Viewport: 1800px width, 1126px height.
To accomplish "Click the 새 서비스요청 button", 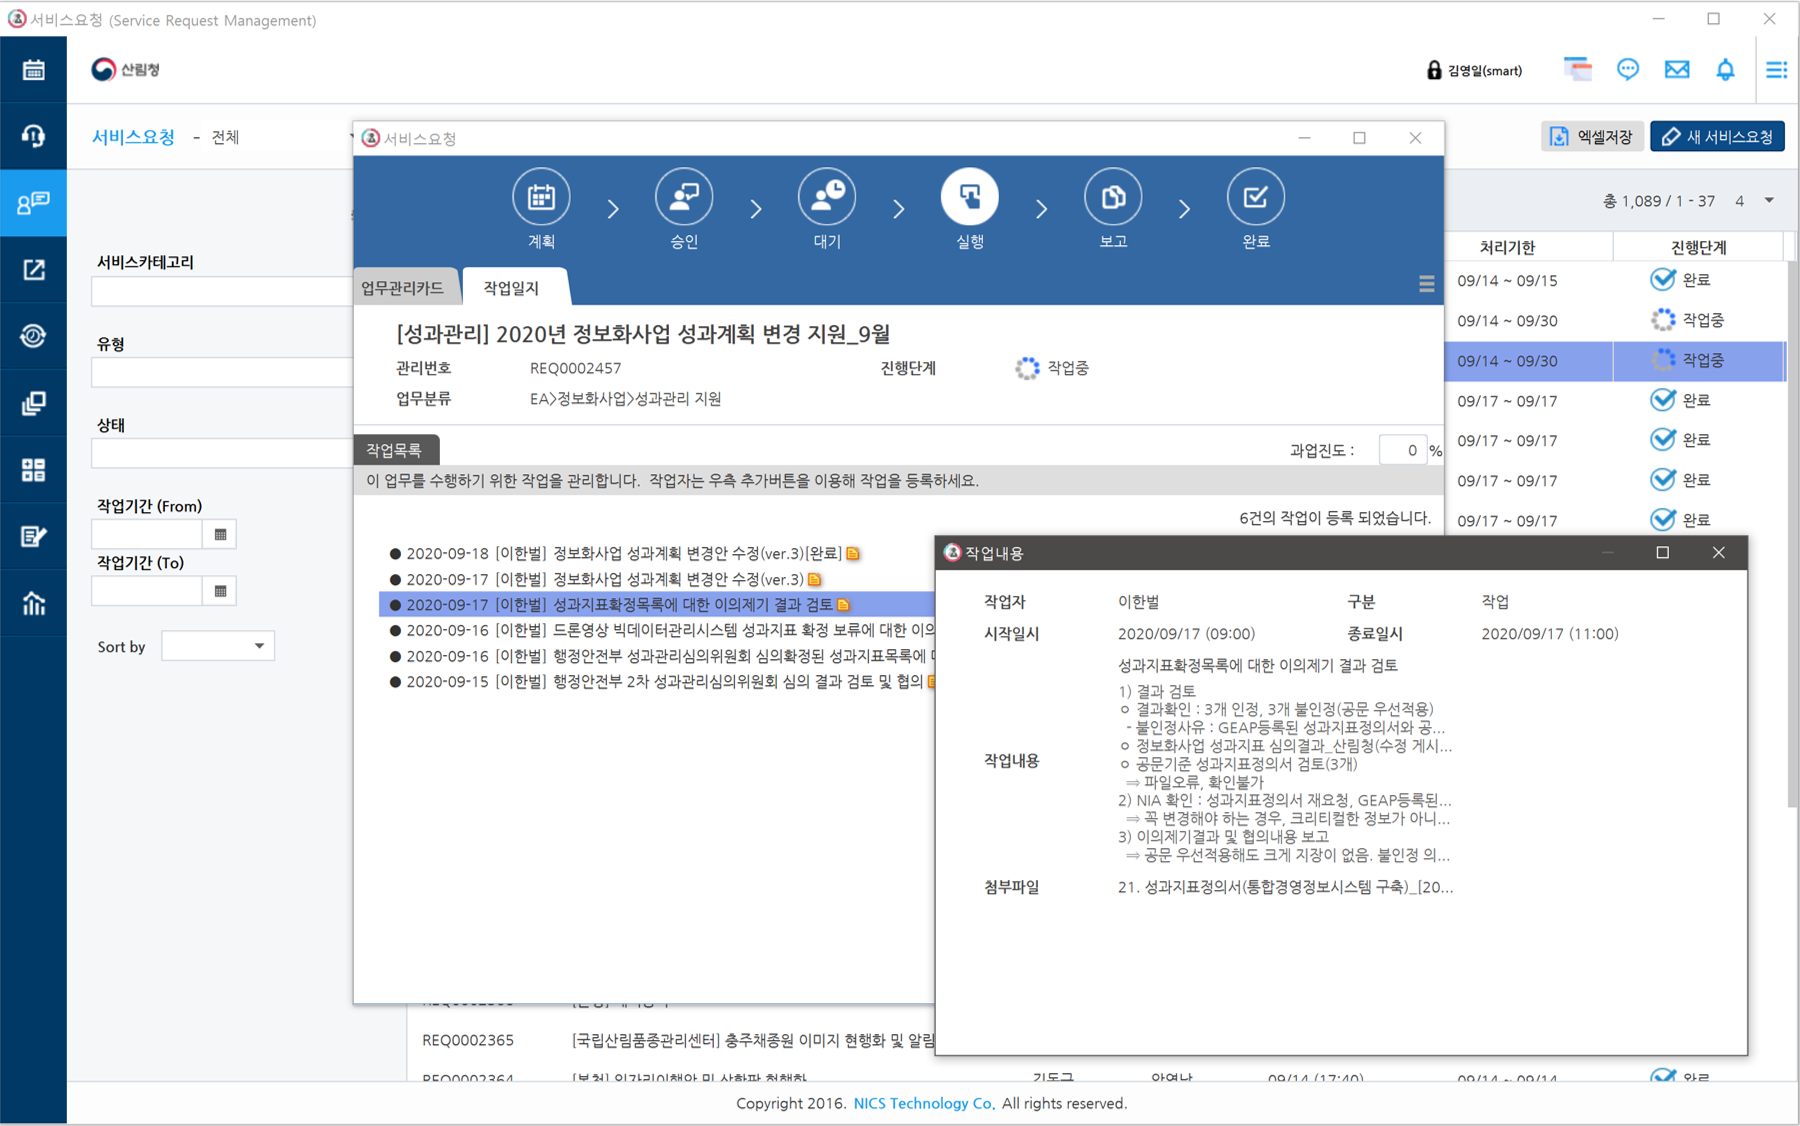I will point(1716,136).
